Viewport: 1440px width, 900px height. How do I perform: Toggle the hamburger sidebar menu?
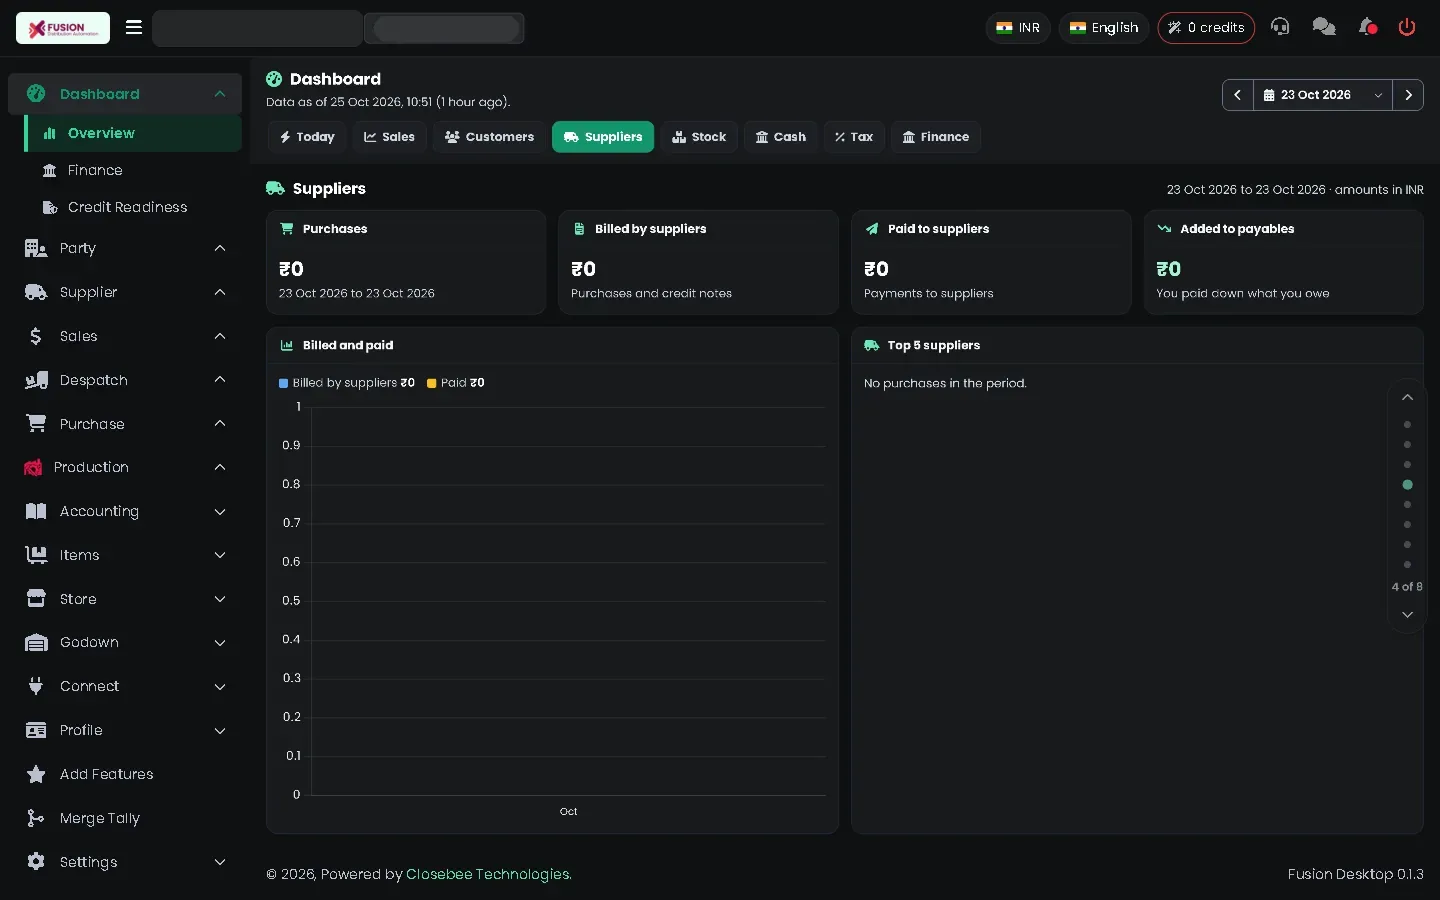134,28
